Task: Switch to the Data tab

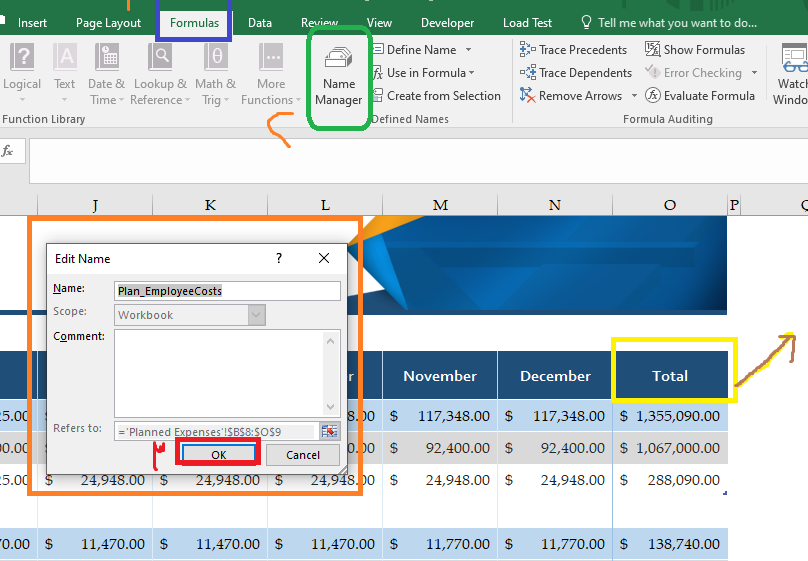Action: coord(260,23)
